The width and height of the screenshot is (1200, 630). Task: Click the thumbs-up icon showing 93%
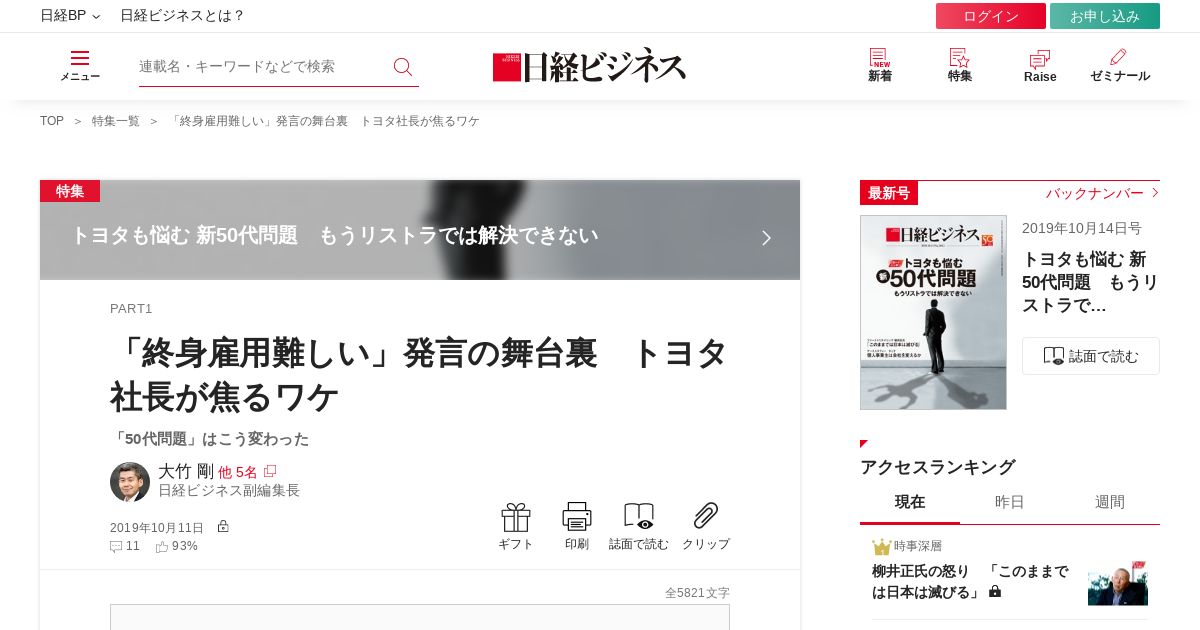tap(162, 546)
